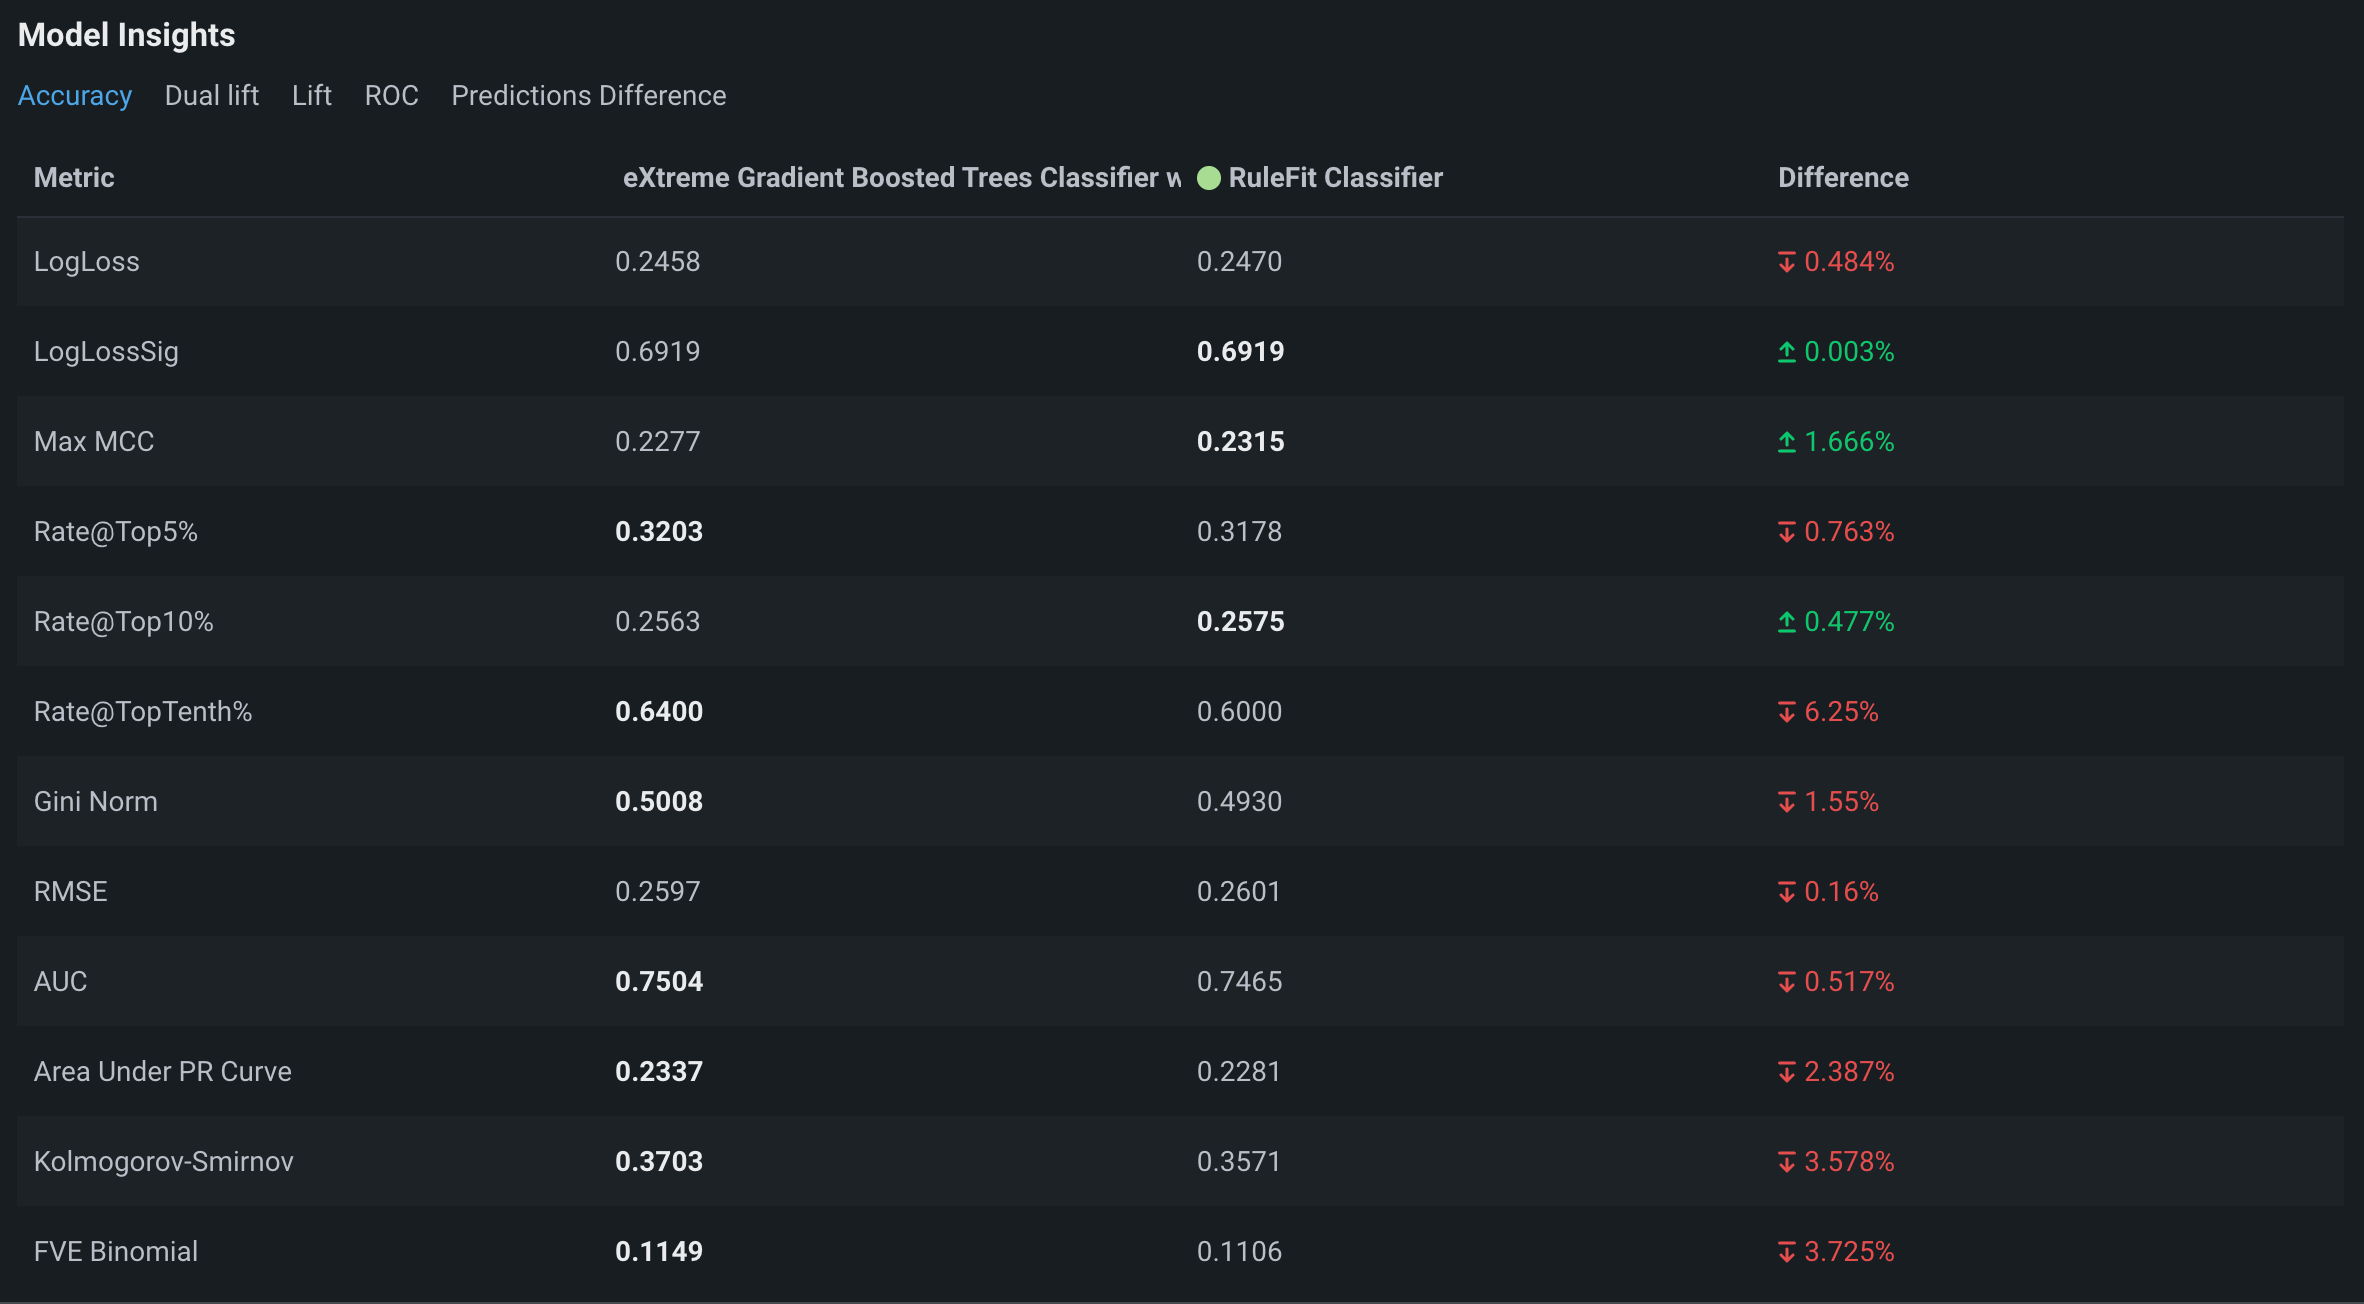
Task: Click the Difference column header
Action: 1842,178
